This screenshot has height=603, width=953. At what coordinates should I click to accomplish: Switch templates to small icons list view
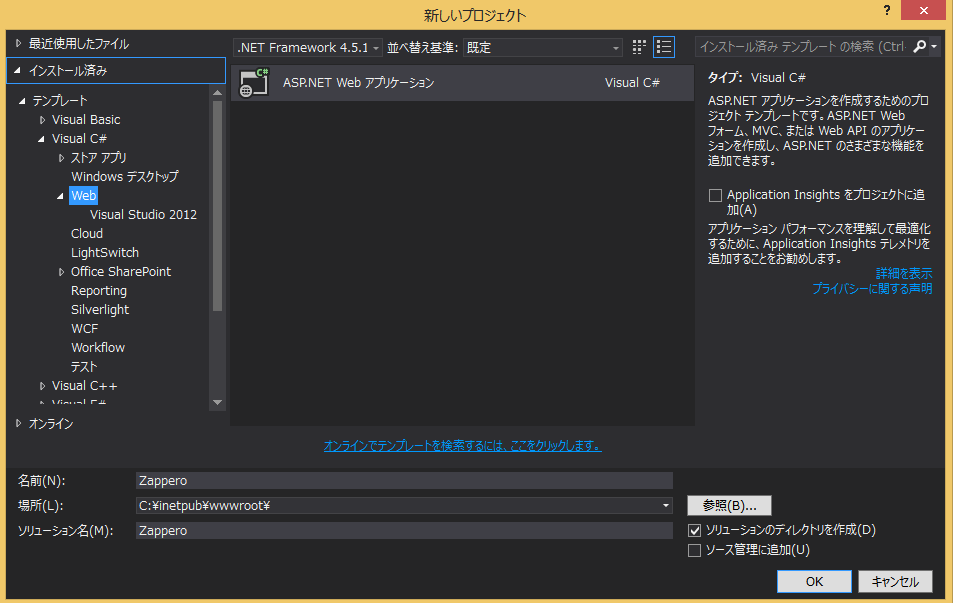(661, 46)
